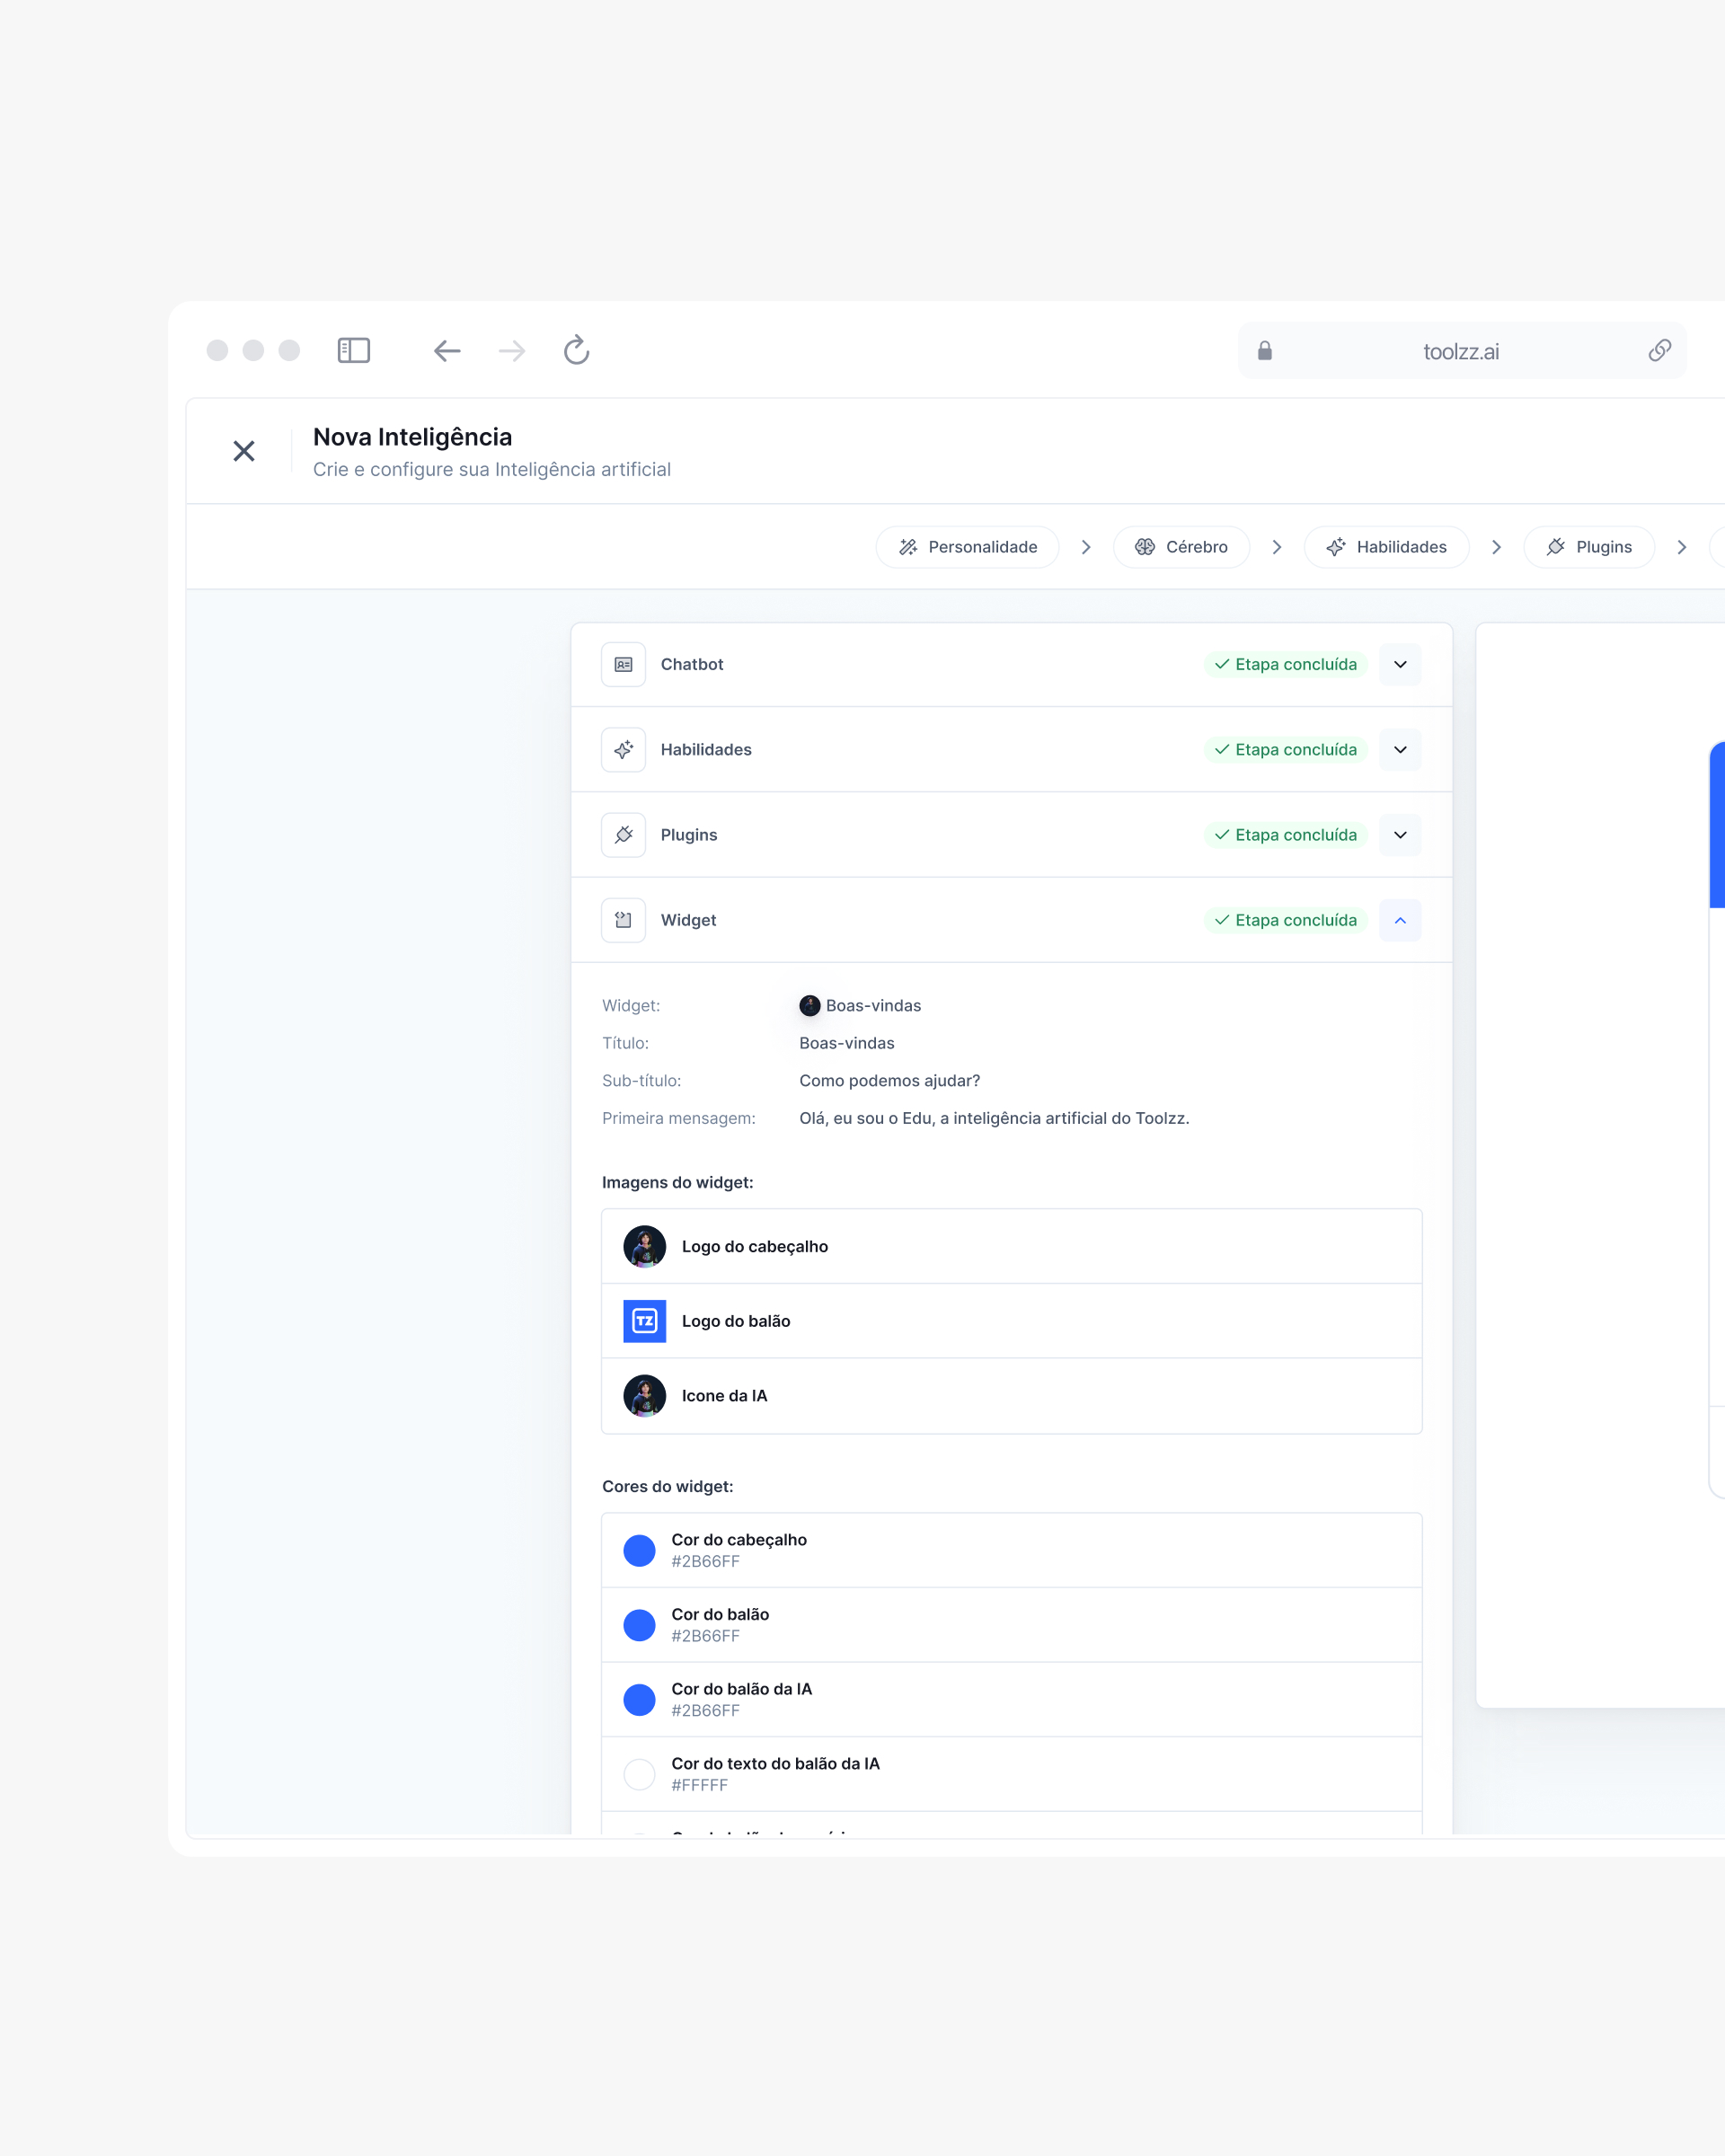Click the Habilidades sparkle icon in list
Image resolution: width=1725 pixels, height=2156 pixels.
pyautogui.click(x=623, y=750)
